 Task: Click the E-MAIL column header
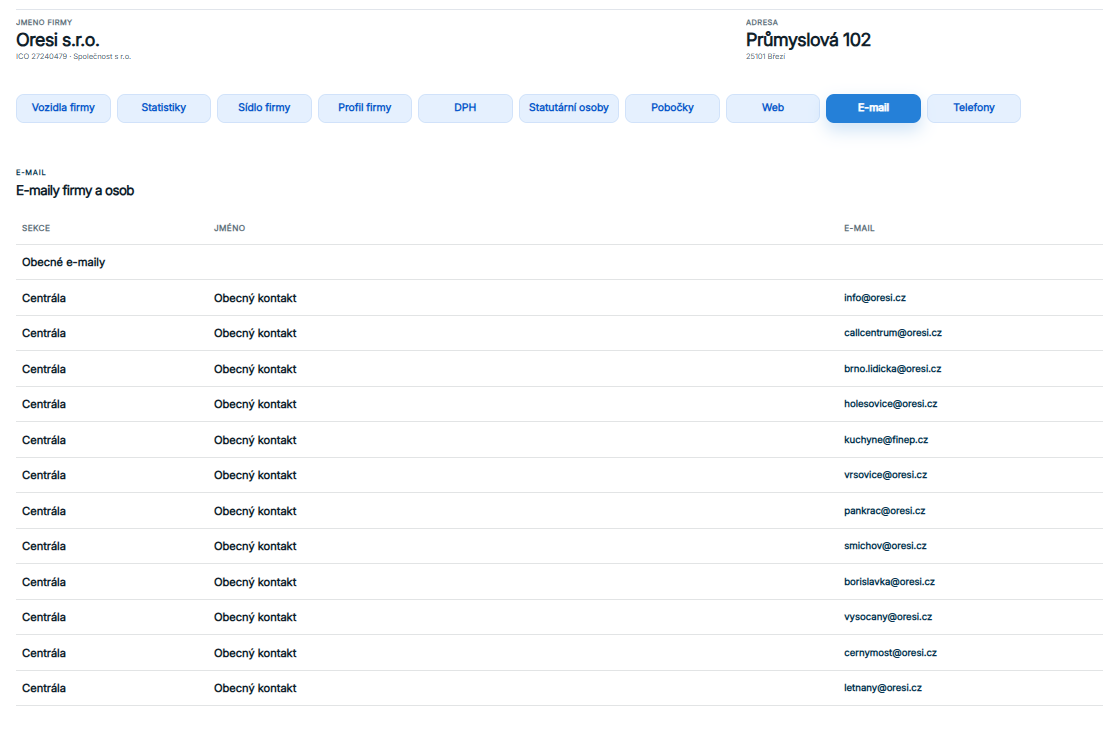[x=859, y=228]
